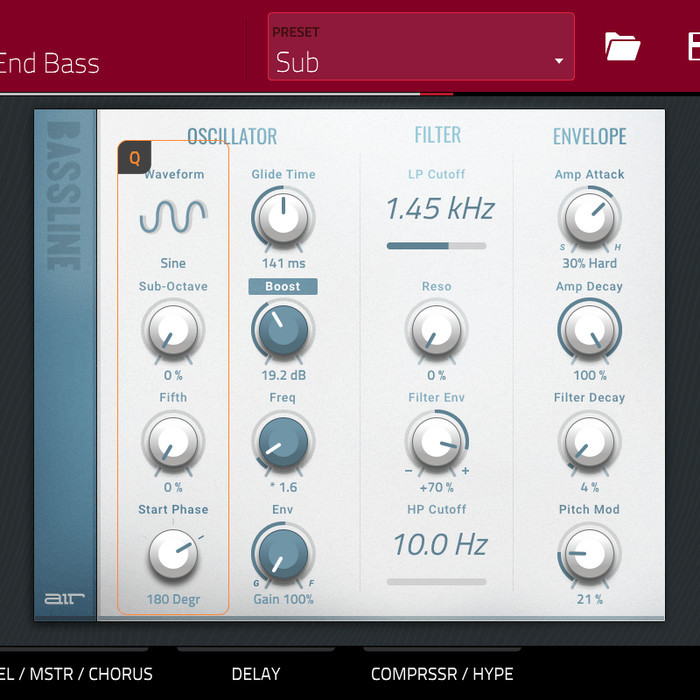700x700 pixels.
Task: Click the HP Cutoff slider bar
Action: [437, 582]
